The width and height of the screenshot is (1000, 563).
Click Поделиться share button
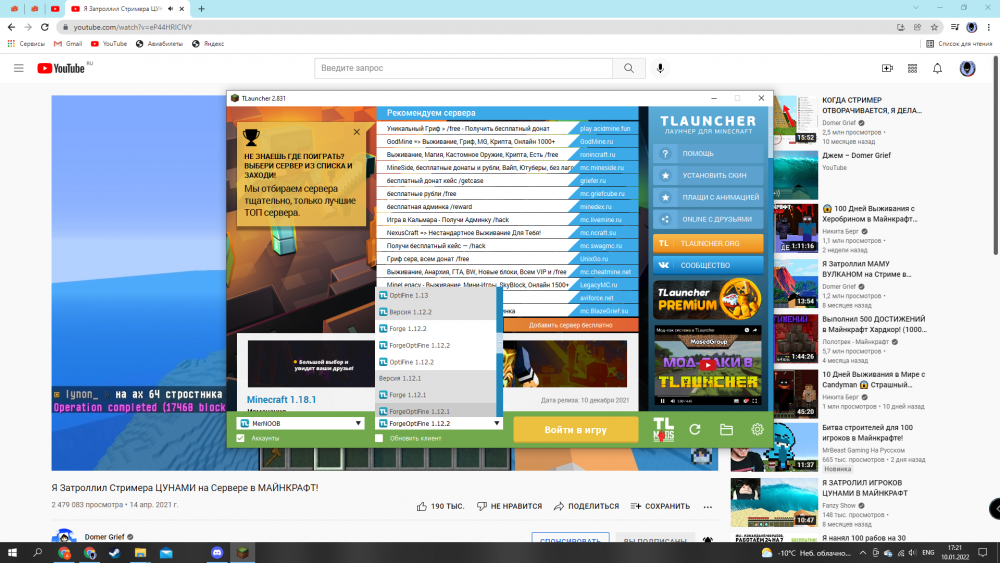click(x=586, y=506)
